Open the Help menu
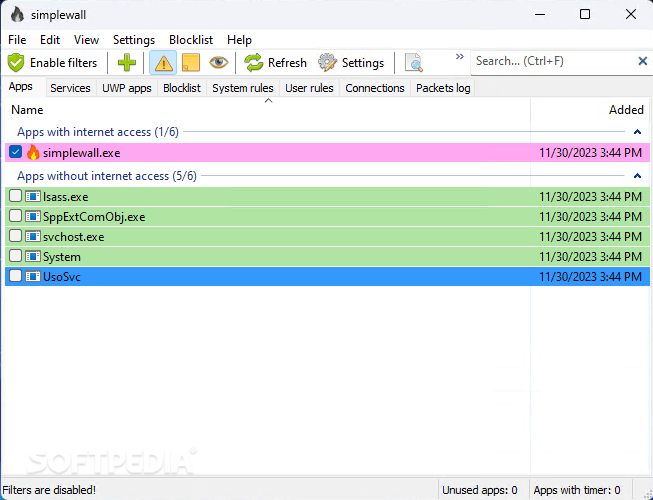Viewport: 653px width, 500px height. point(239,40)
